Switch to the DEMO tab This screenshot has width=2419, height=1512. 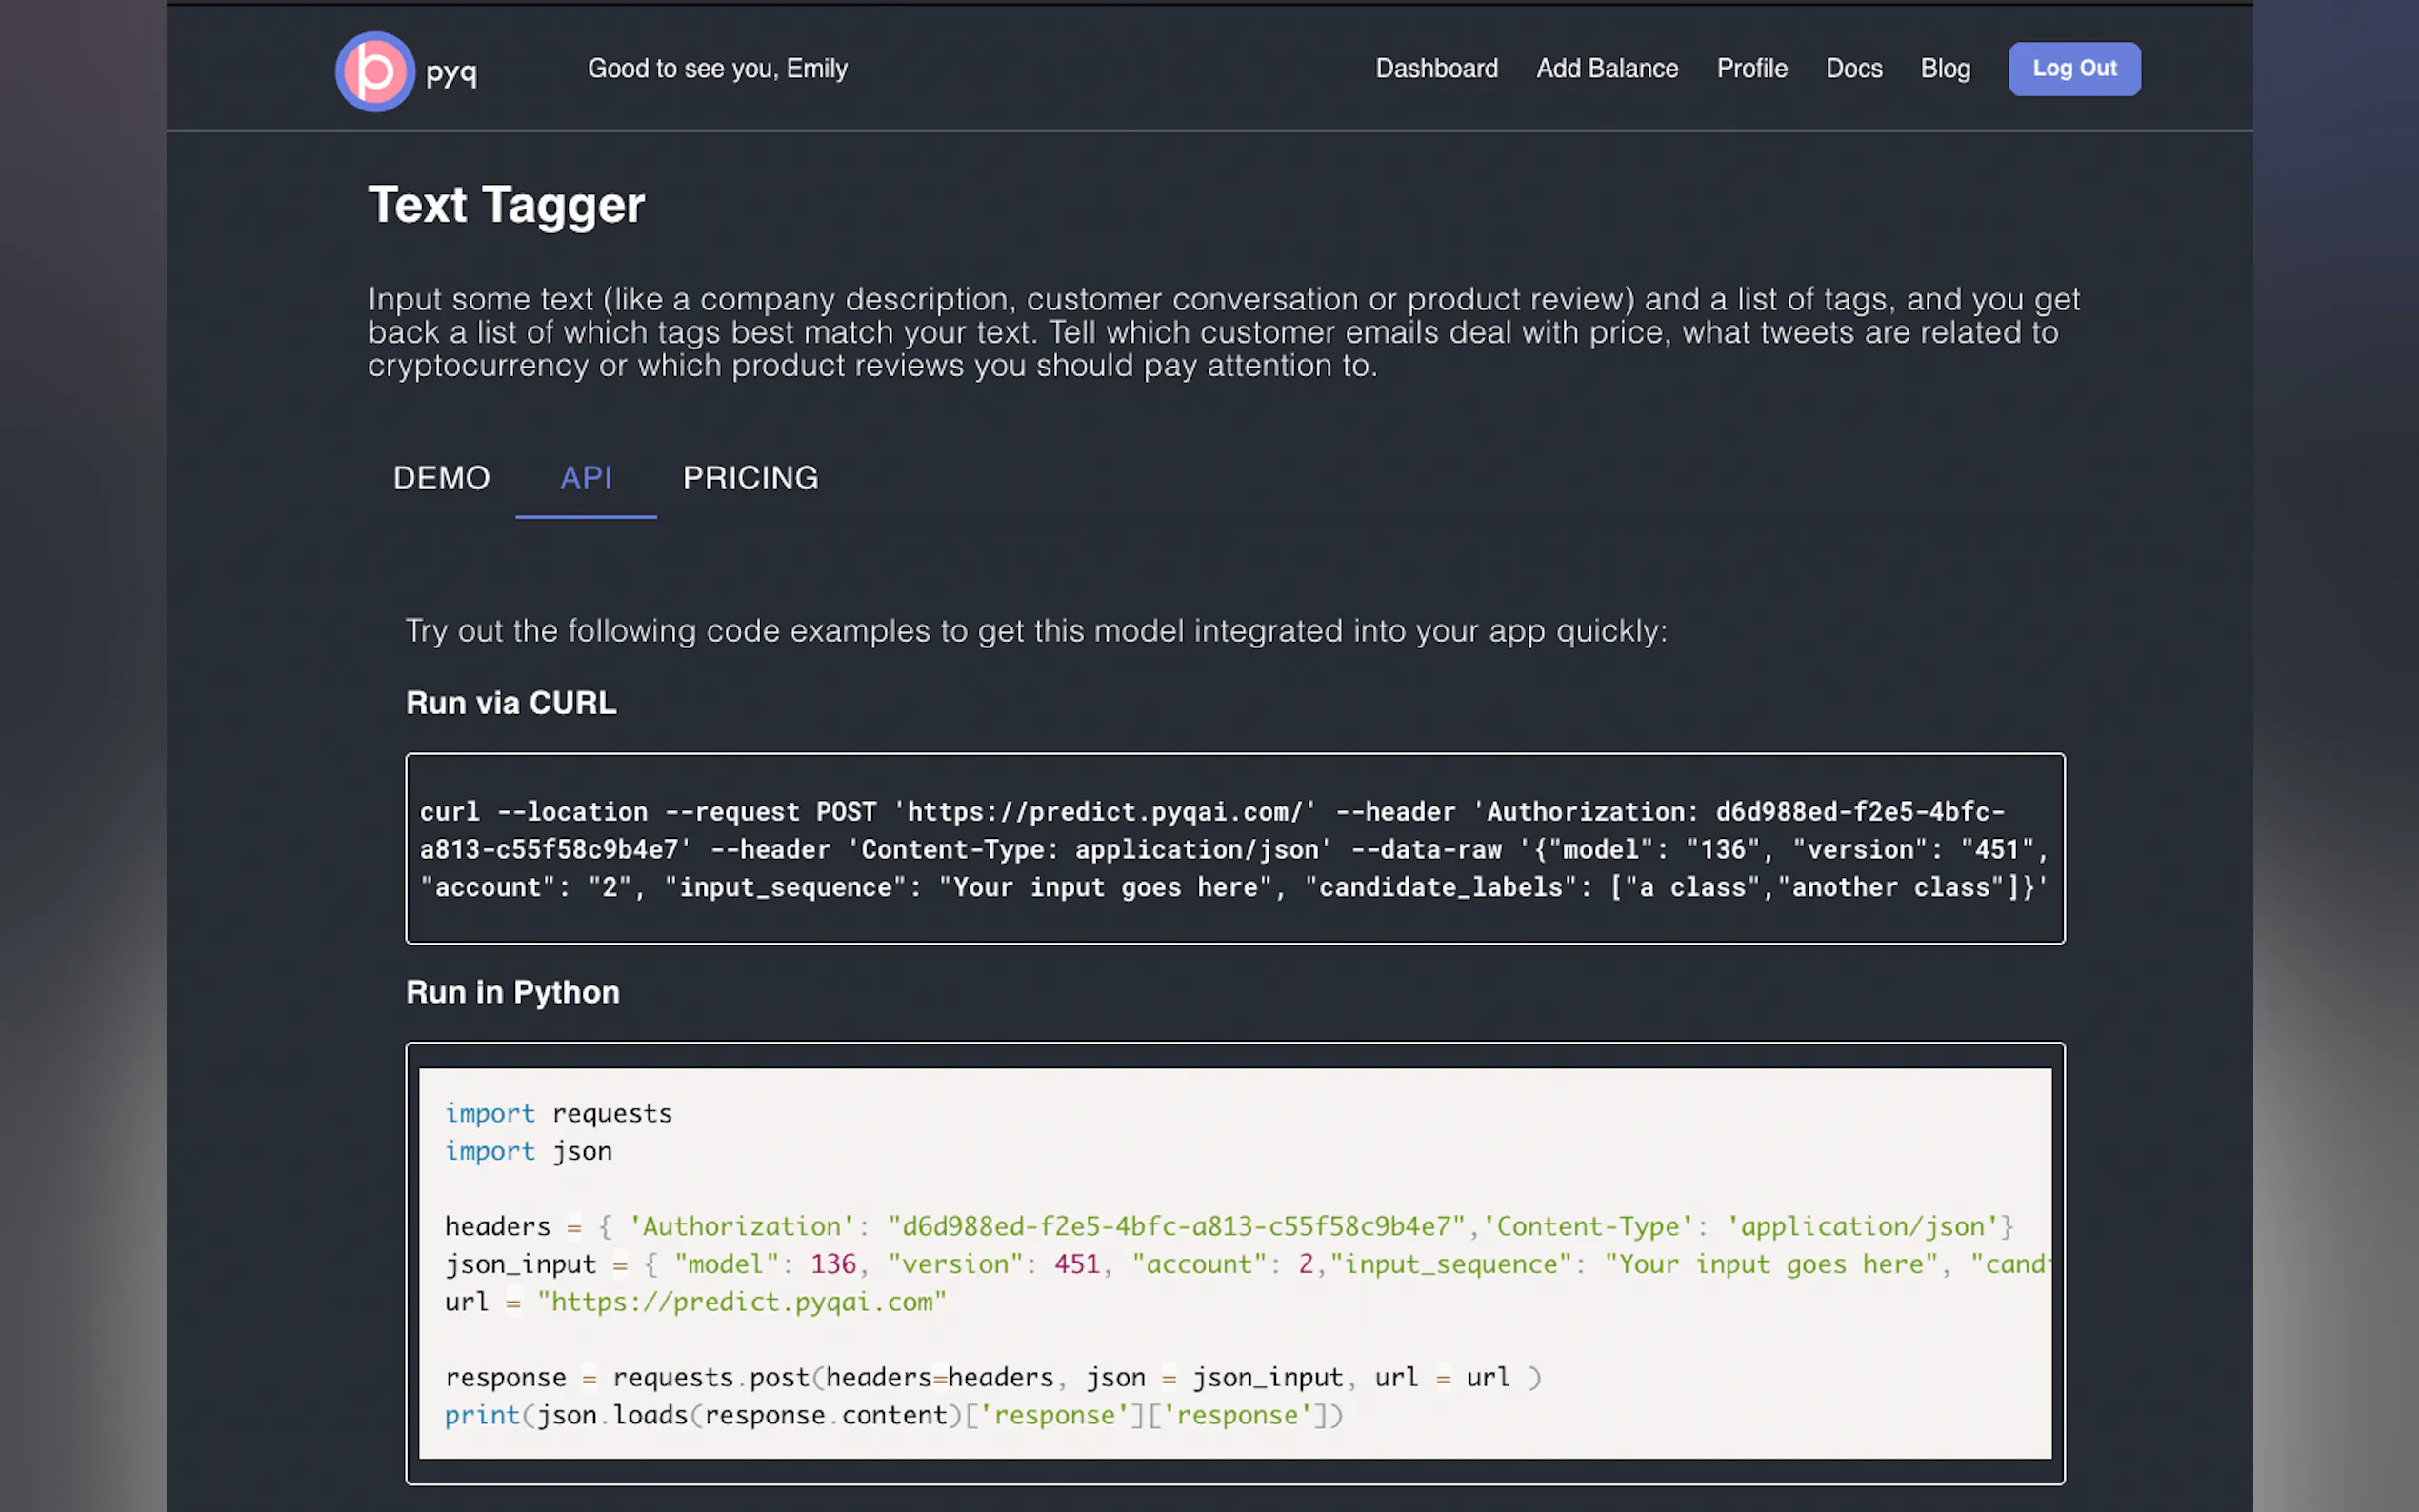click(x=441, y=478)
